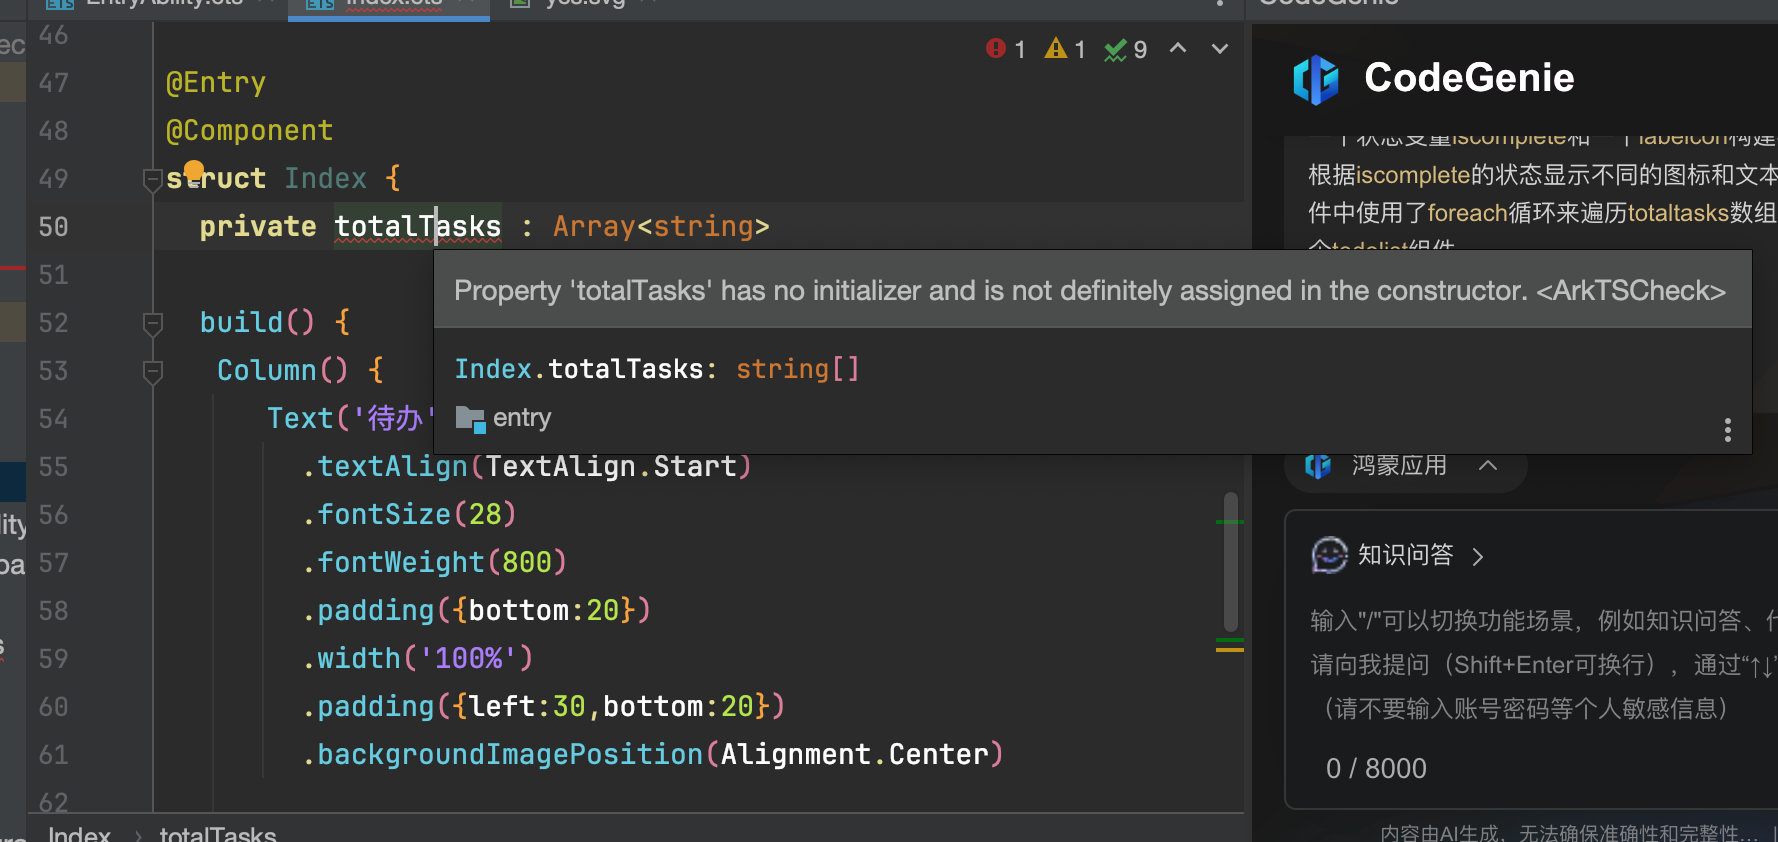Click the textAlign(TextAlign.Start) call

tap(527, 466)
